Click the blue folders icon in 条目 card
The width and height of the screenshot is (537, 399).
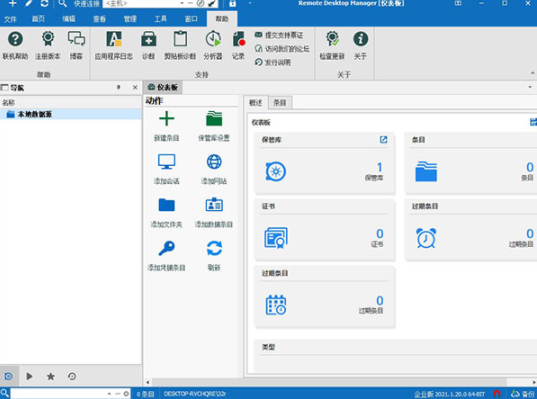pos(426,171)
